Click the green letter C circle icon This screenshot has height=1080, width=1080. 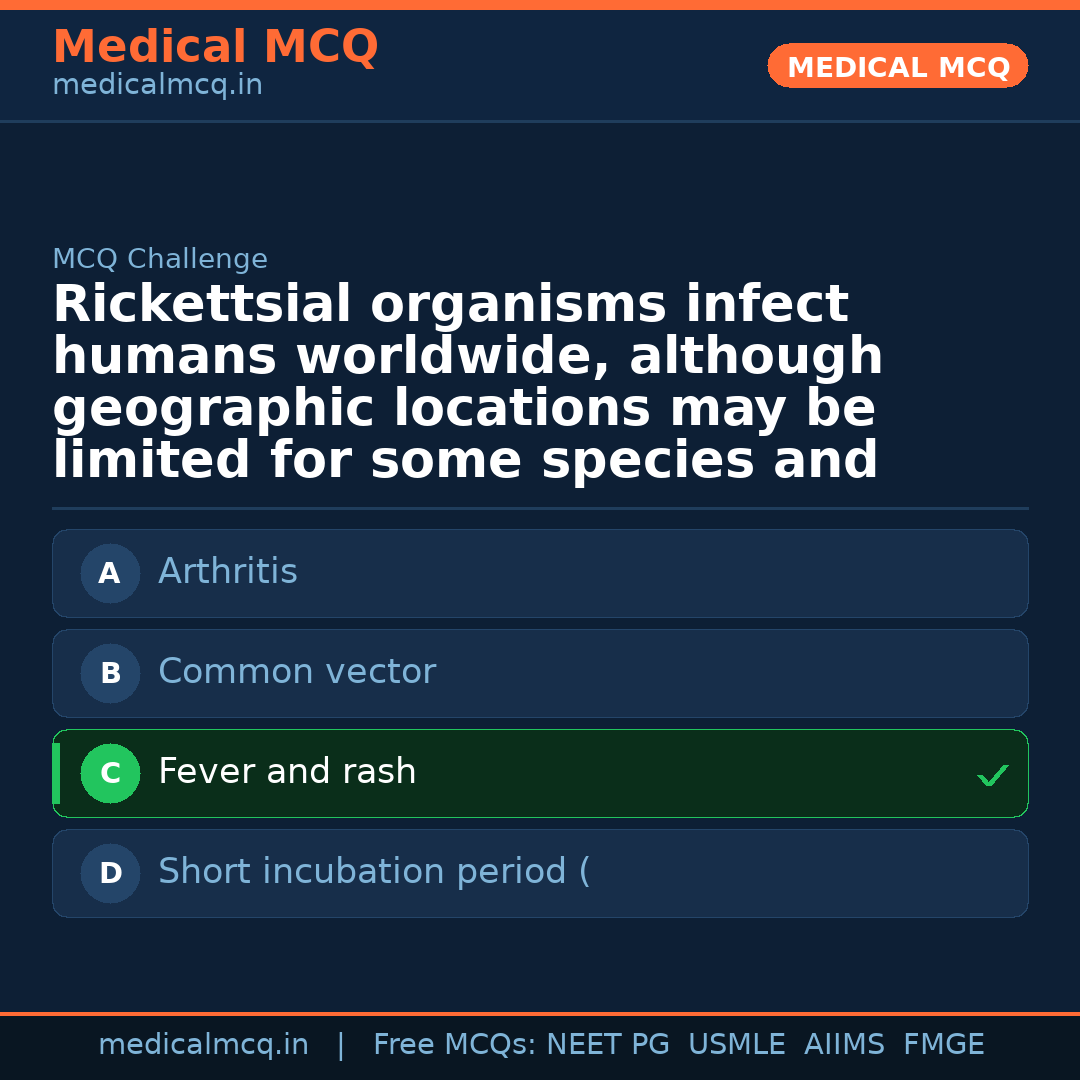pos(110,774)
